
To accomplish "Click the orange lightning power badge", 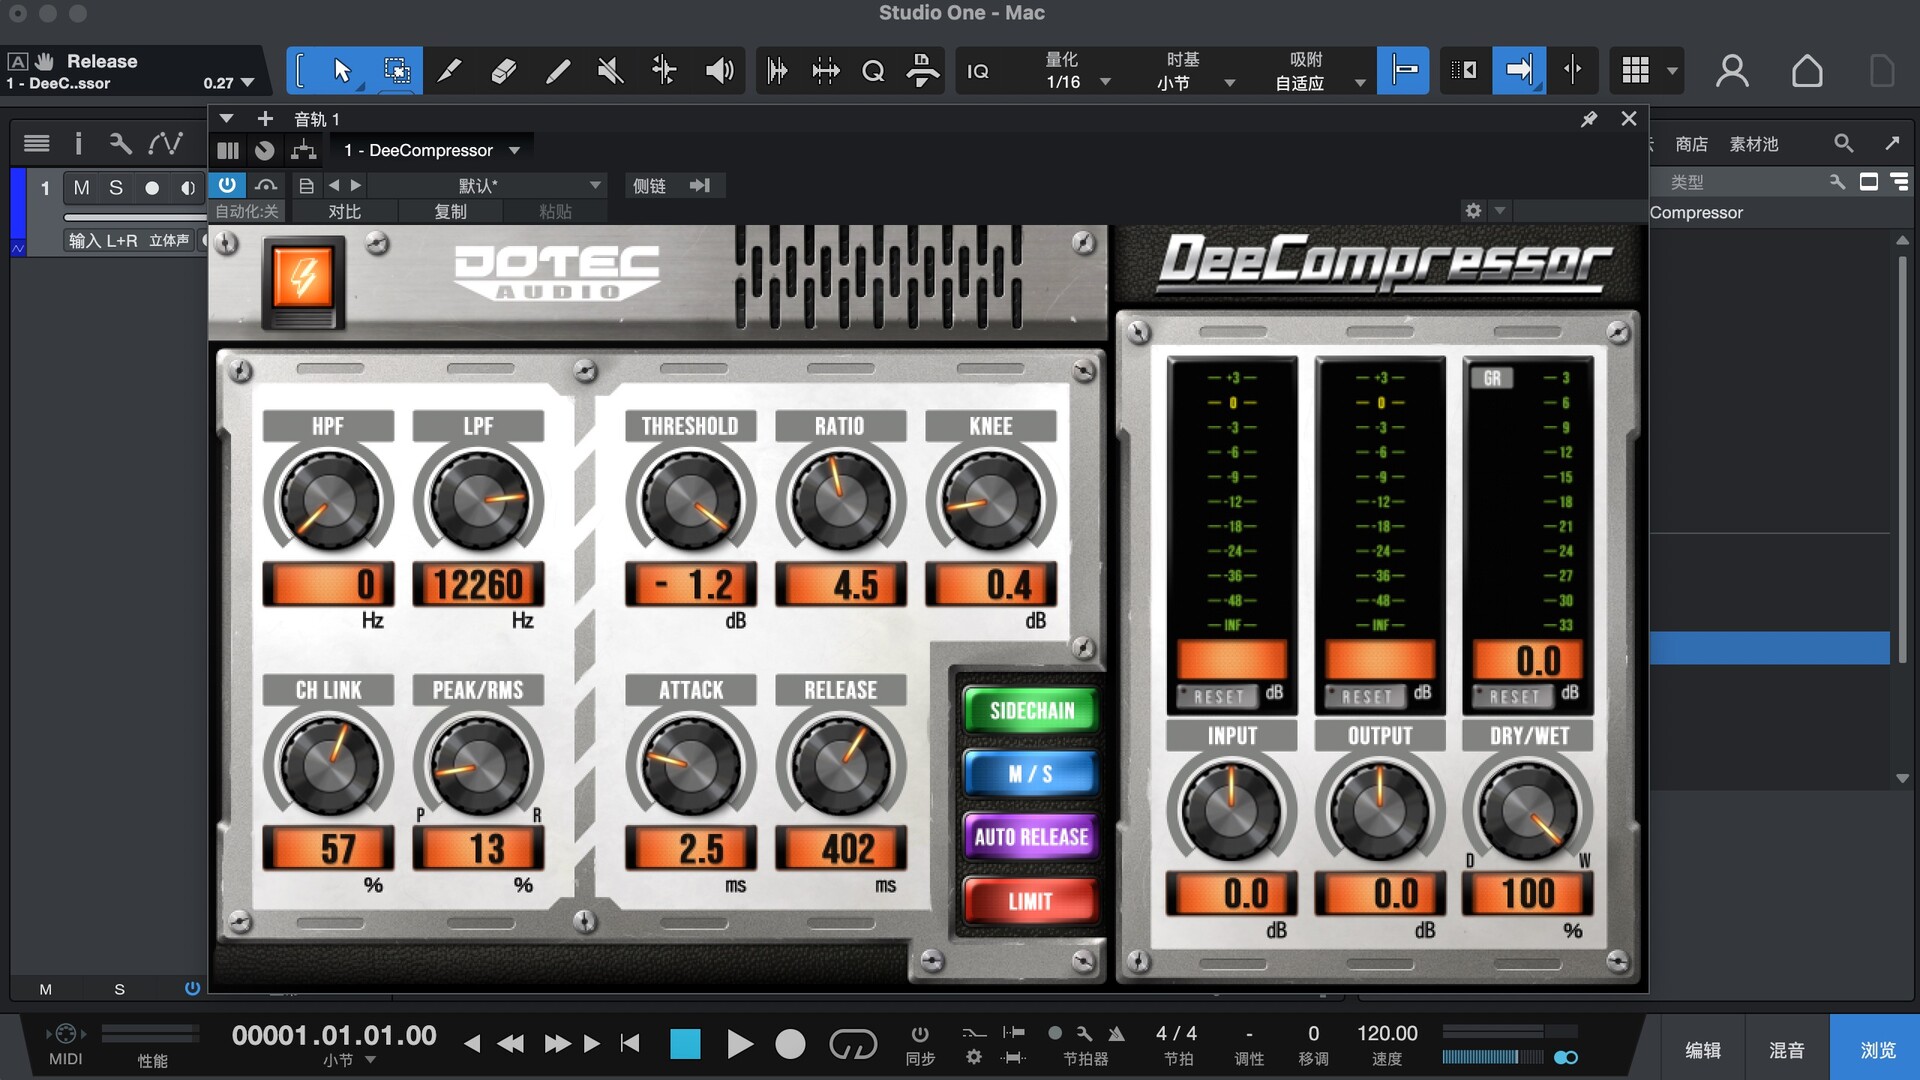I will click(x=303, y=276).
